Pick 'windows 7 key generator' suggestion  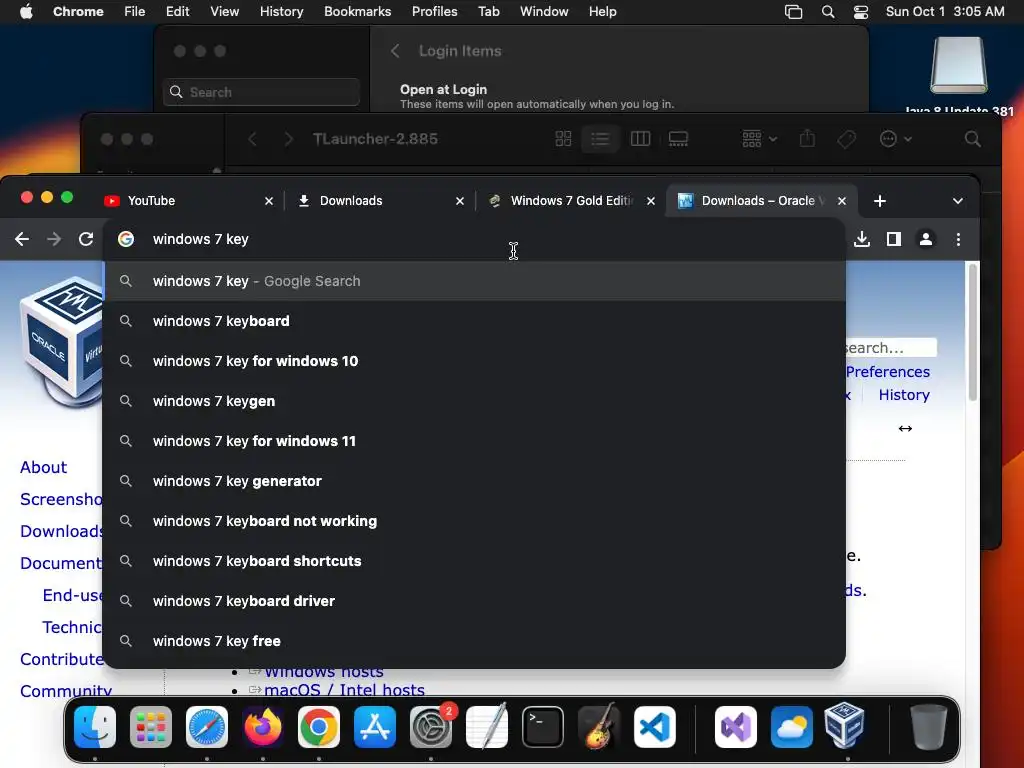474,481
